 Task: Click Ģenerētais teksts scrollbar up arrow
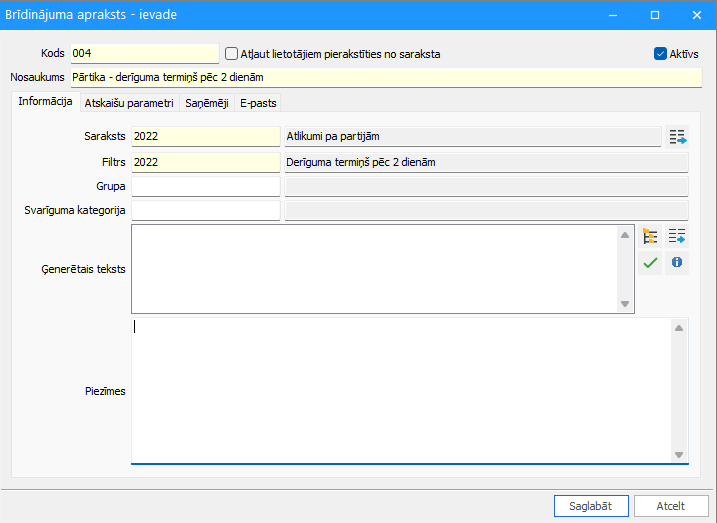click(625, 235)
